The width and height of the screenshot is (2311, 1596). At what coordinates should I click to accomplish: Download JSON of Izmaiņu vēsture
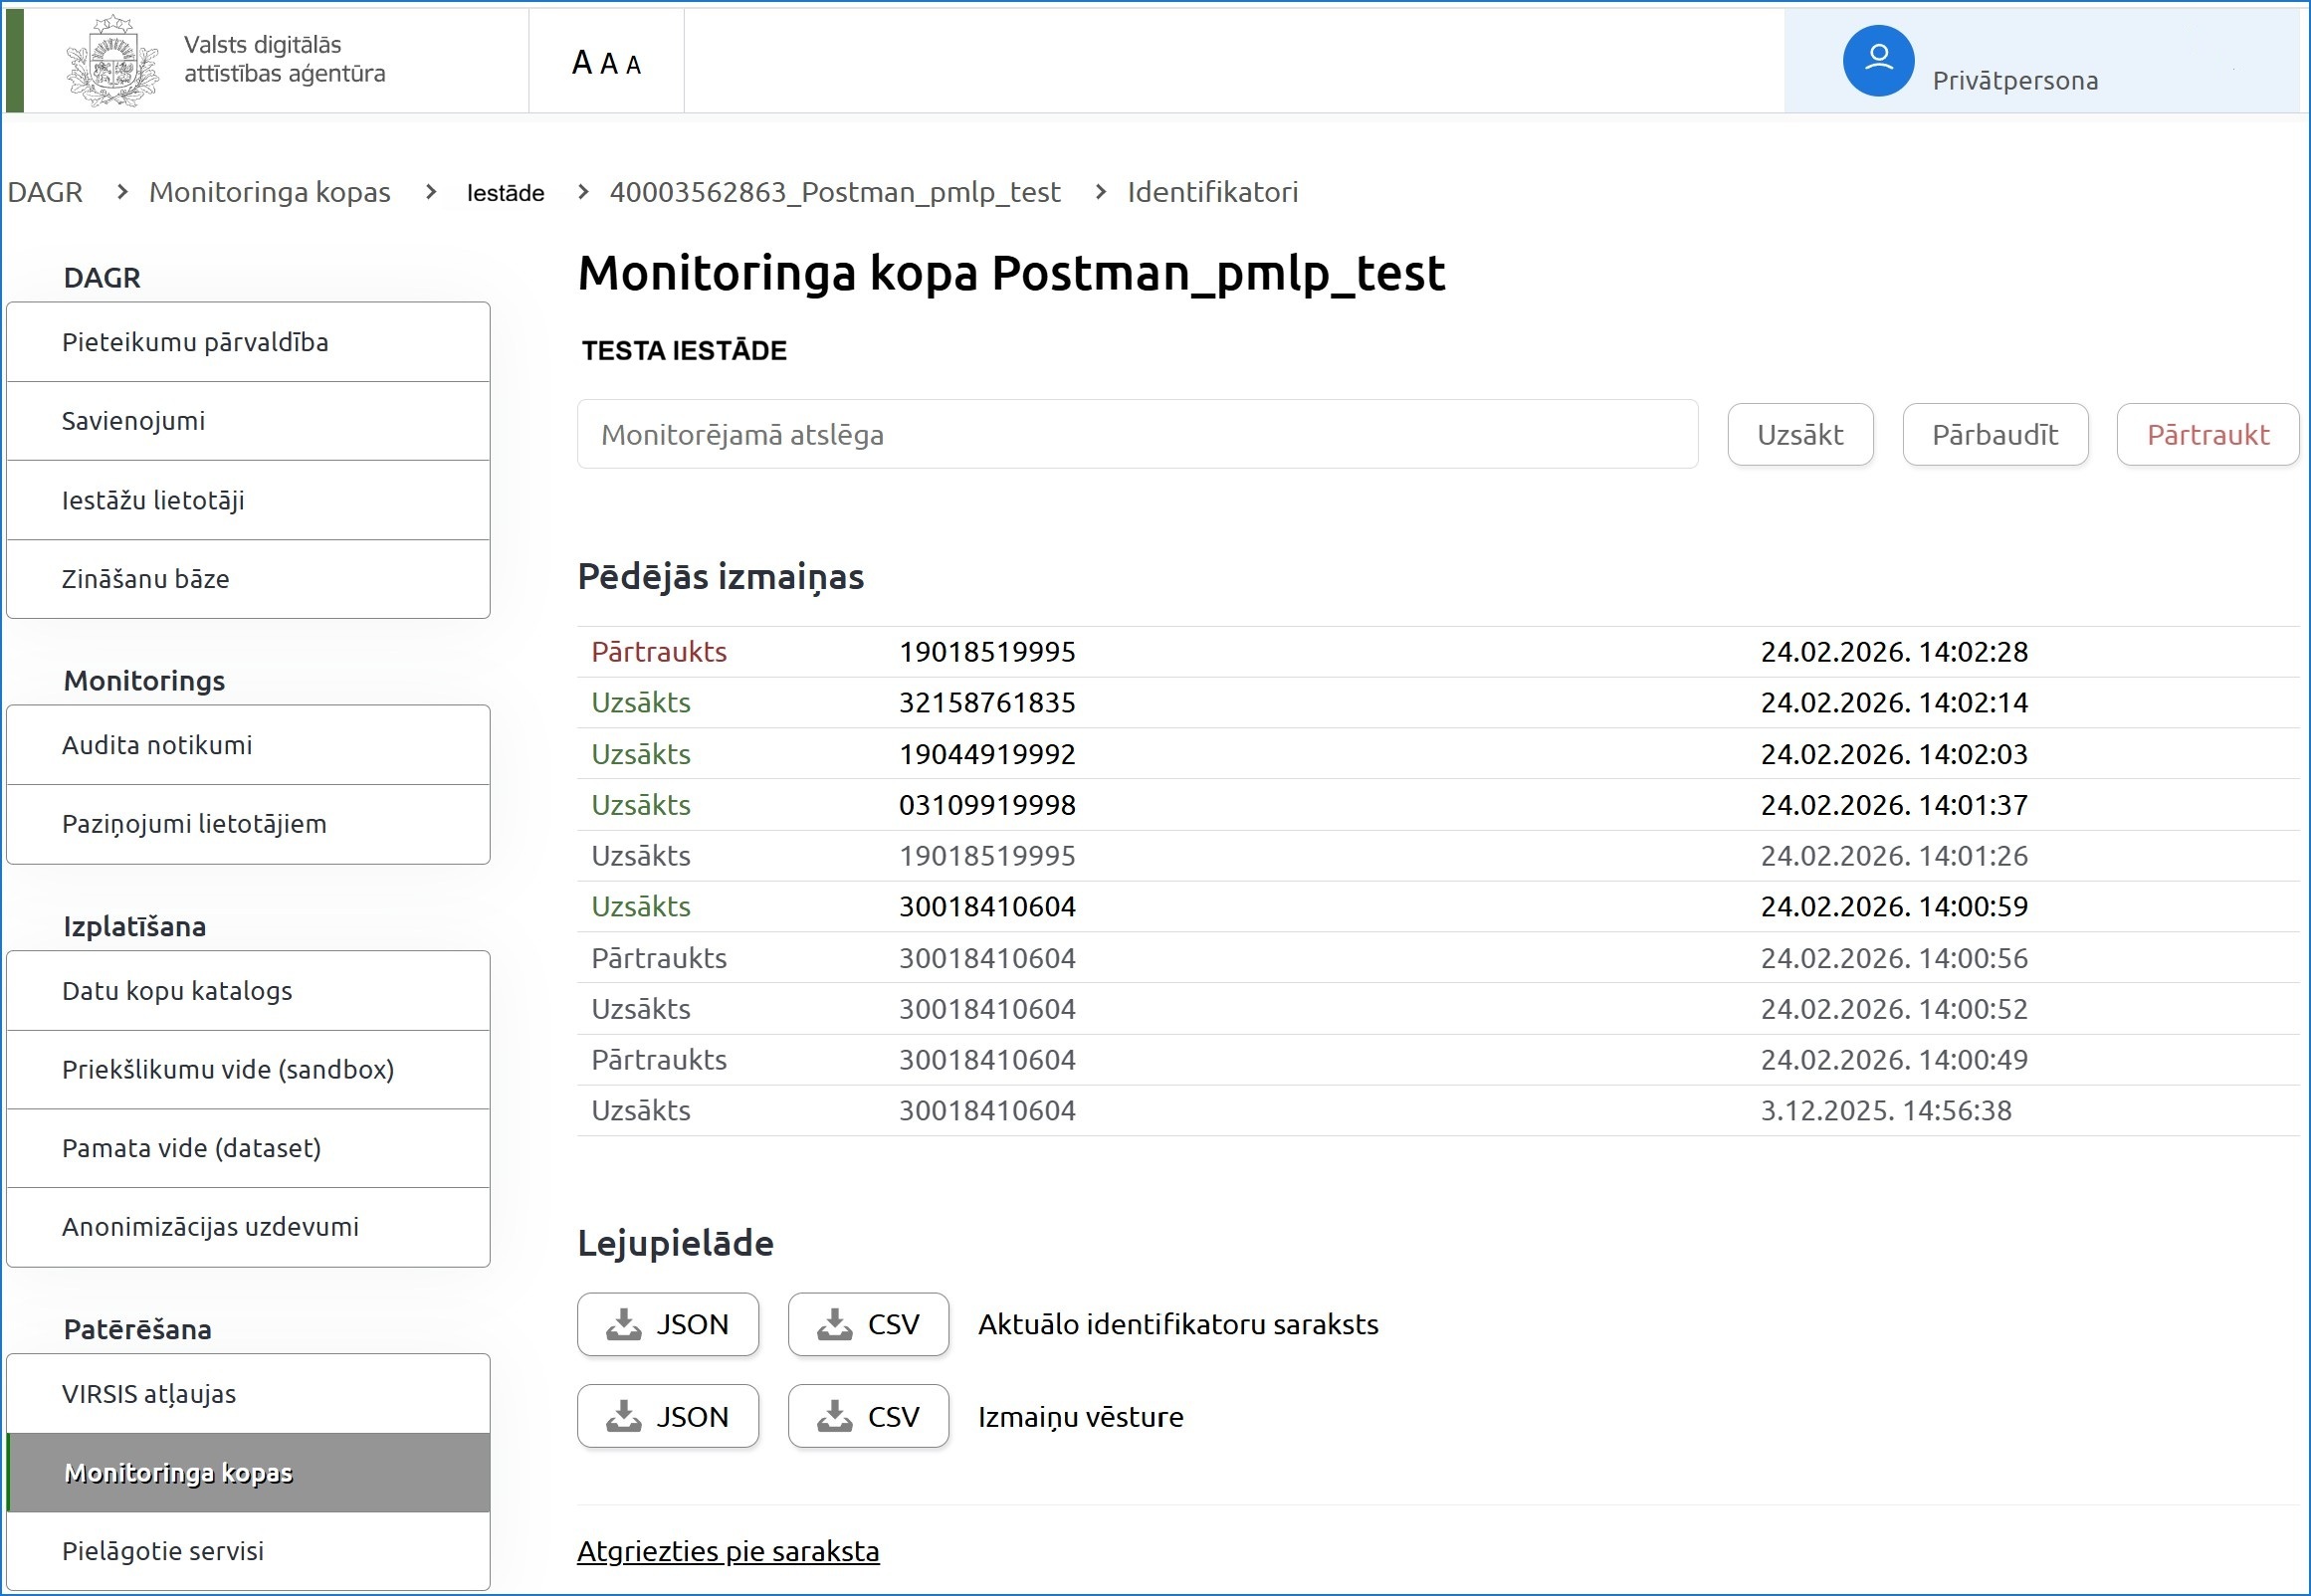click(x=668, y=1417)
